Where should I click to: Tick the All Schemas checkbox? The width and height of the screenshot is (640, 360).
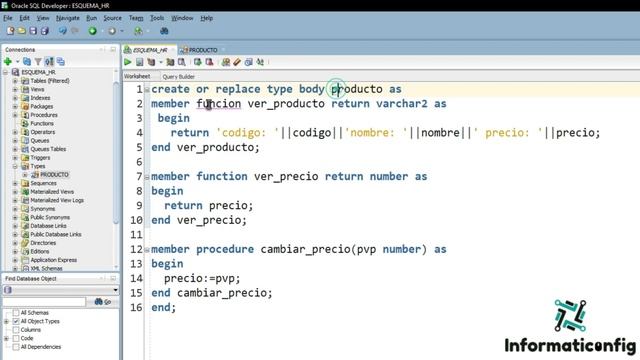tap(16, 313)
